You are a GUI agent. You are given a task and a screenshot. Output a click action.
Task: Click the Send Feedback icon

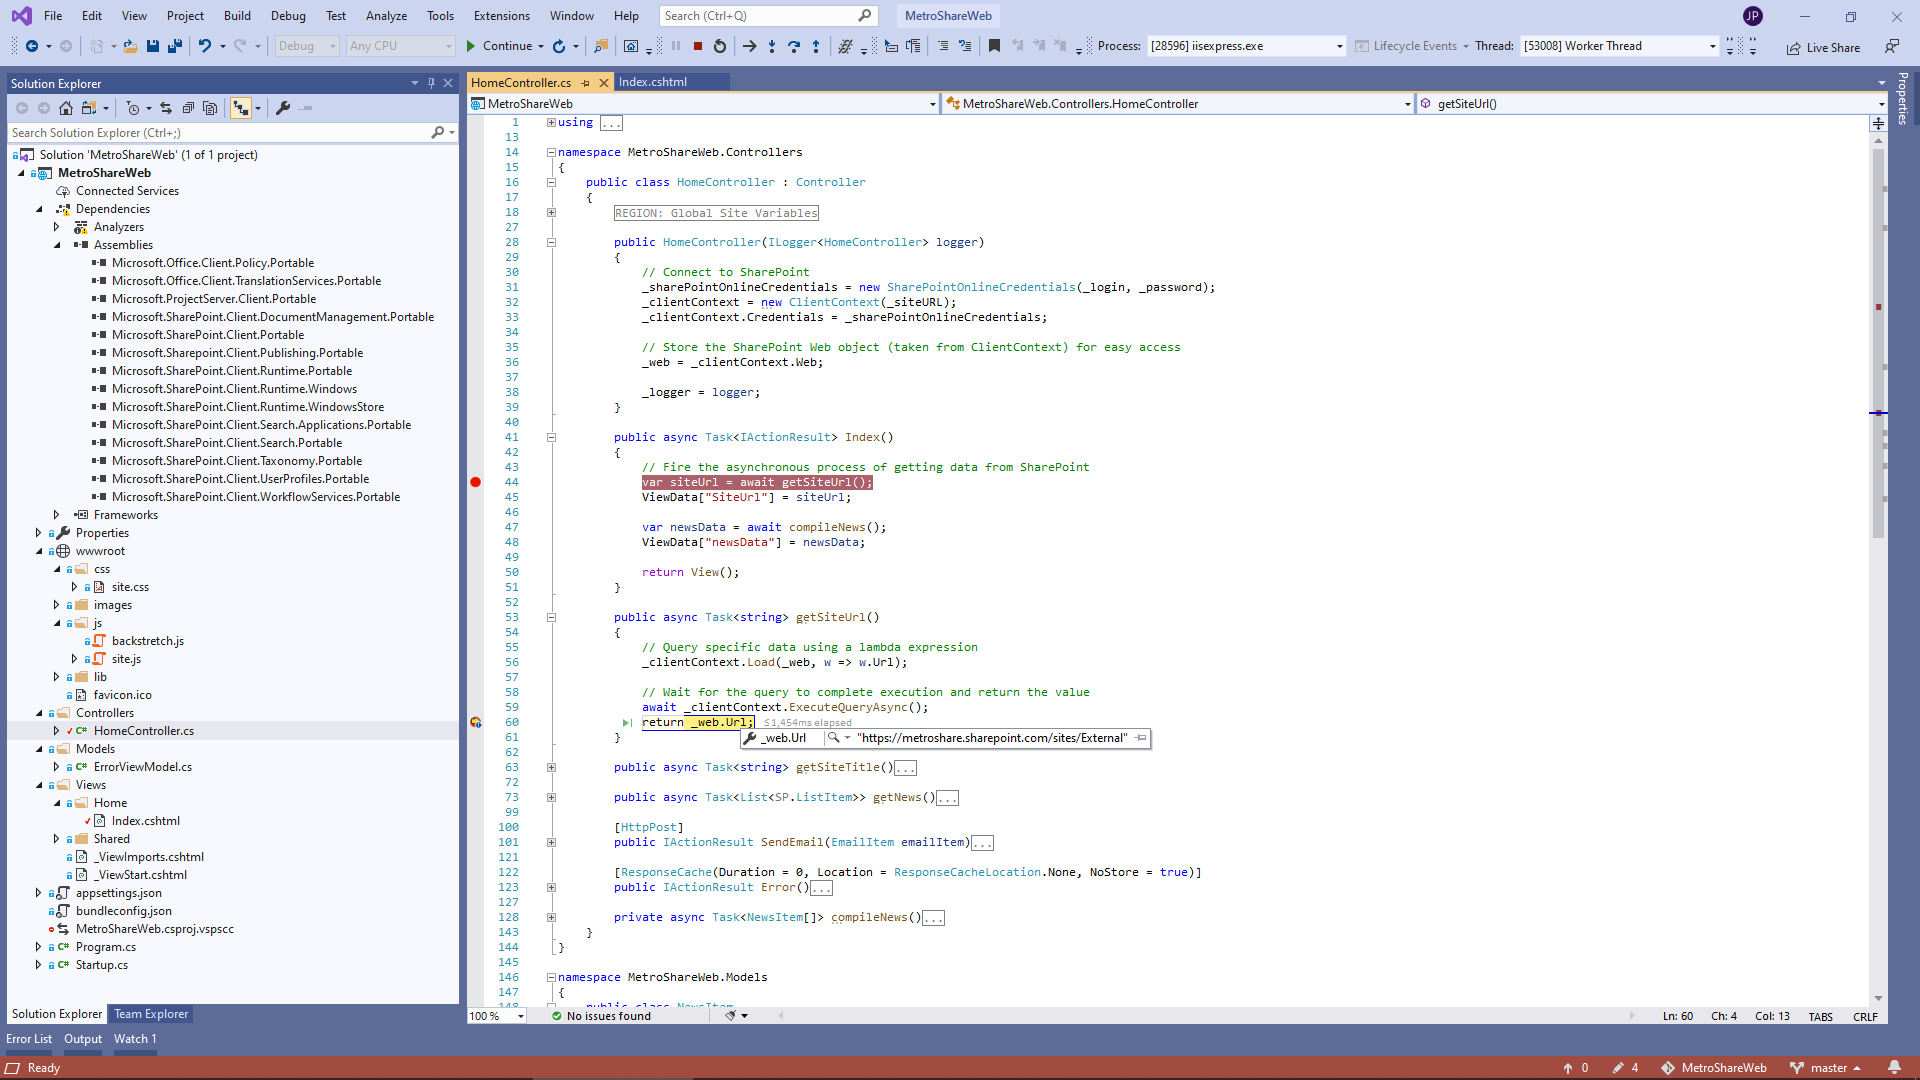(1892, 46)
